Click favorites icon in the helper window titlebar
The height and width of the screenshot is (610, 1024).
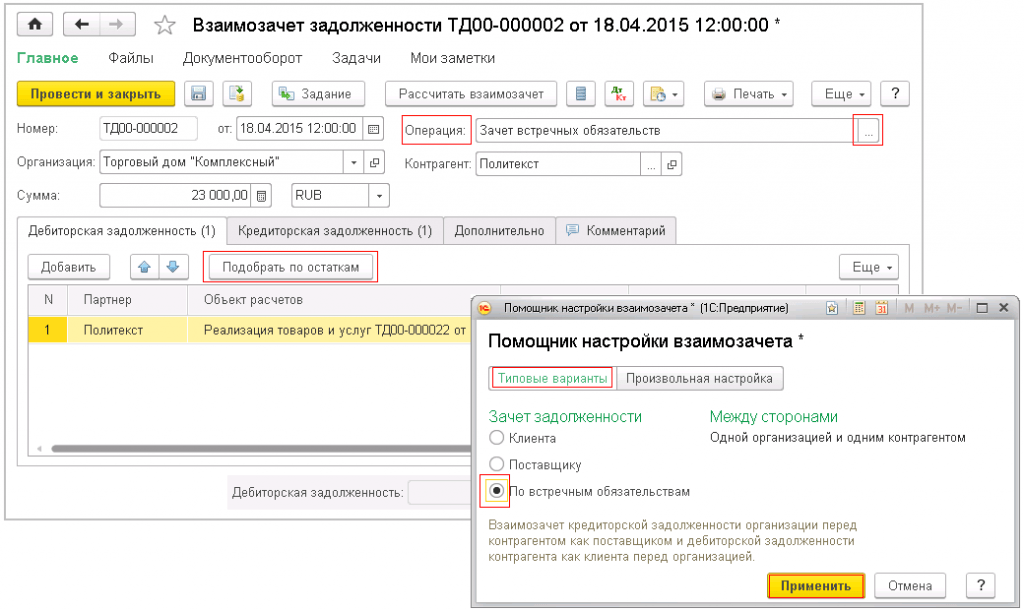click(831, 308)
